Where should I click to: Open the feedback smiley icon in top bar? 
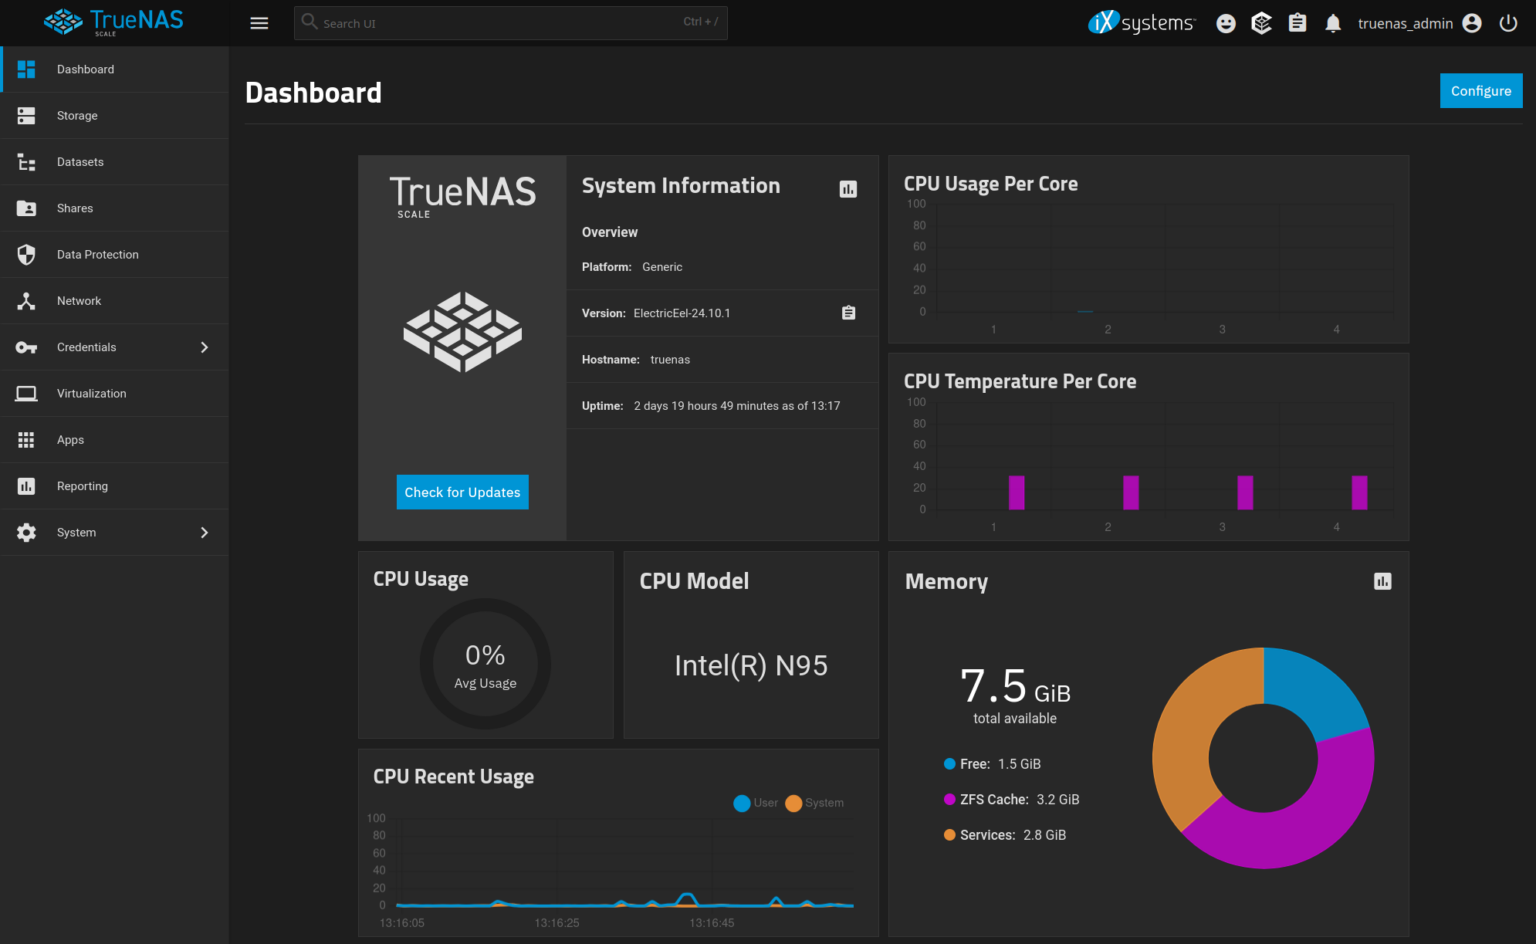click(x=1226, y=22)
